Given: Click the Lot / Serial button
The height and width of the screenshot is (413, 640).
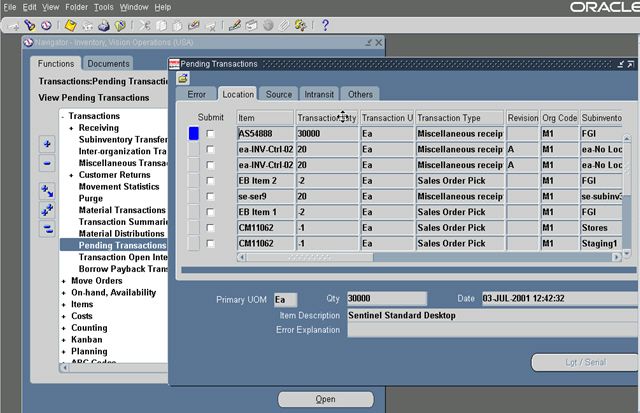Looking at the screenshot, I should click(x=585, y=362).
